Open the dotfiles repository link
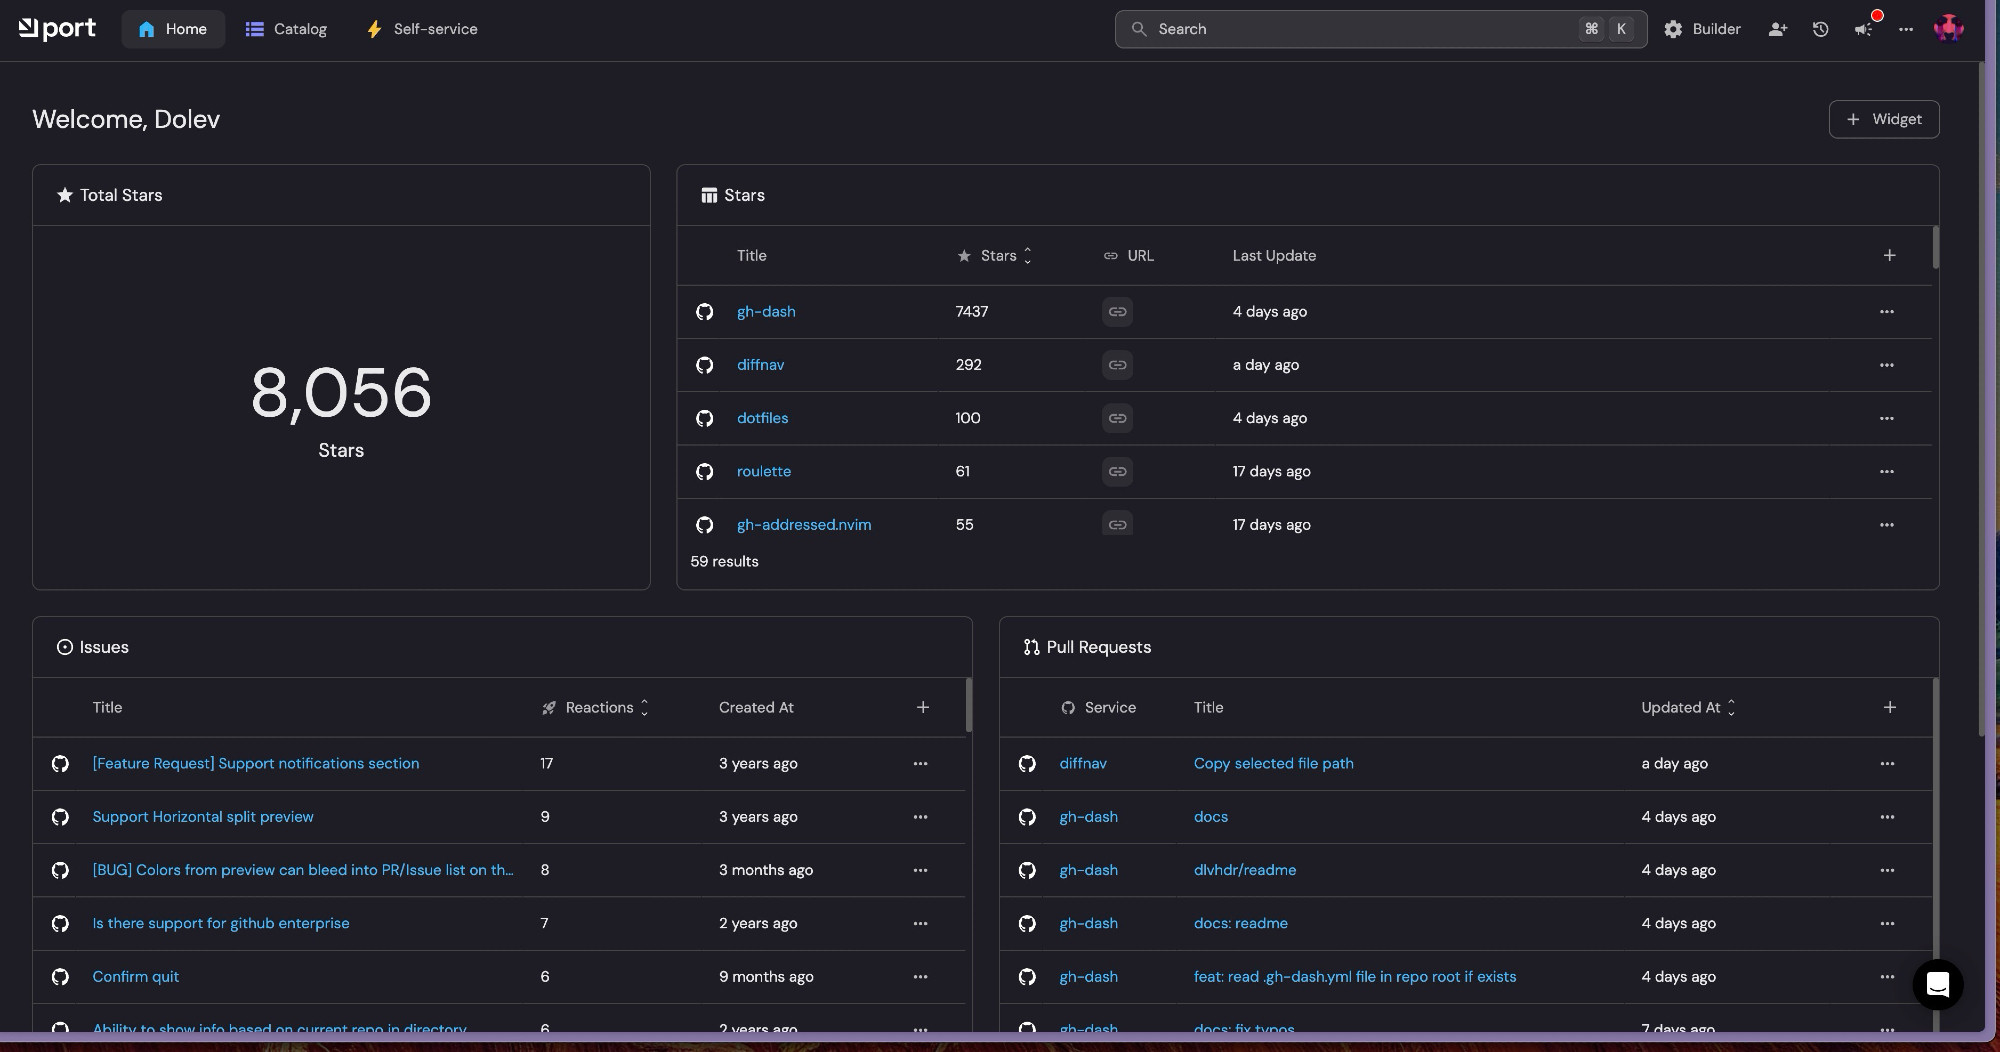 762,418
